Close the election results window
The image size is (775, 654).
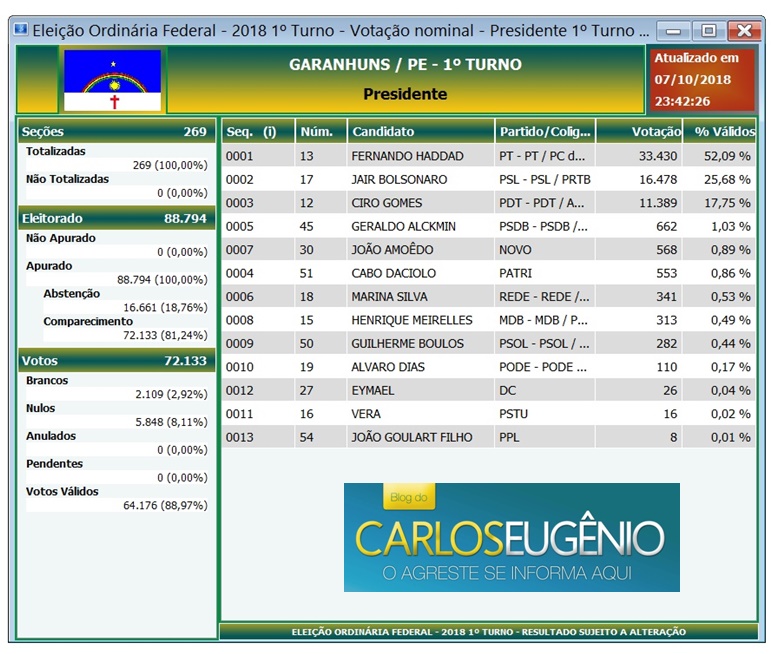coord(744,31)
